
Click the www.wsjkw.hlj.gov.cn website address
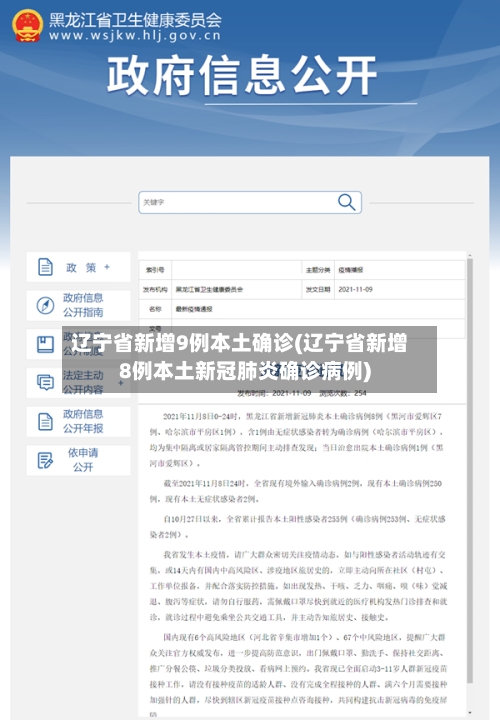pos(135,36)
